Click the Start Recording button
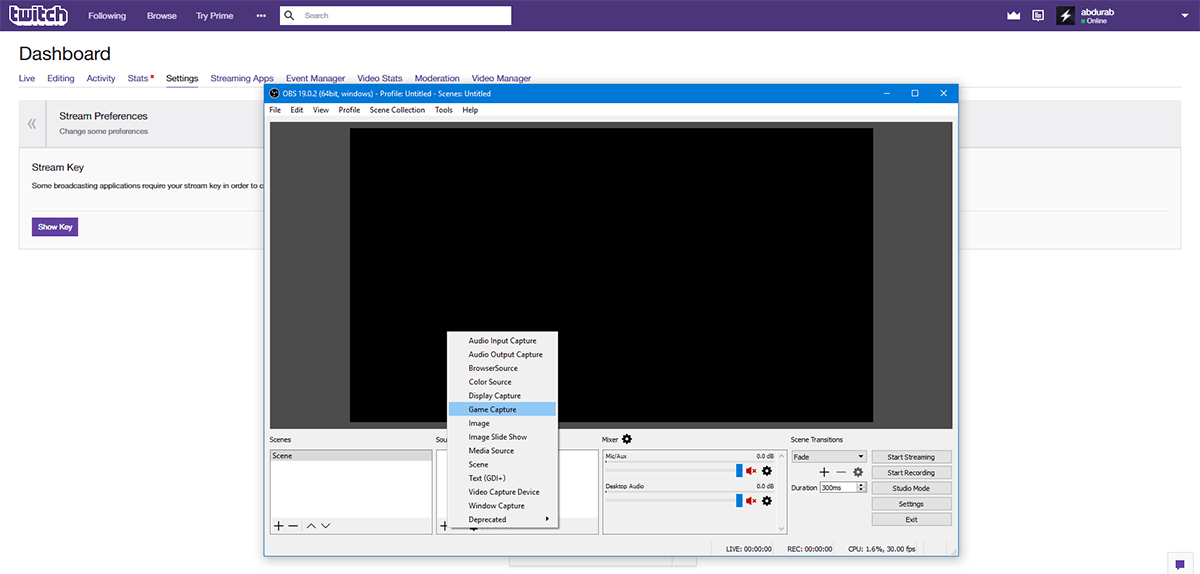 [x=911, y=473]
